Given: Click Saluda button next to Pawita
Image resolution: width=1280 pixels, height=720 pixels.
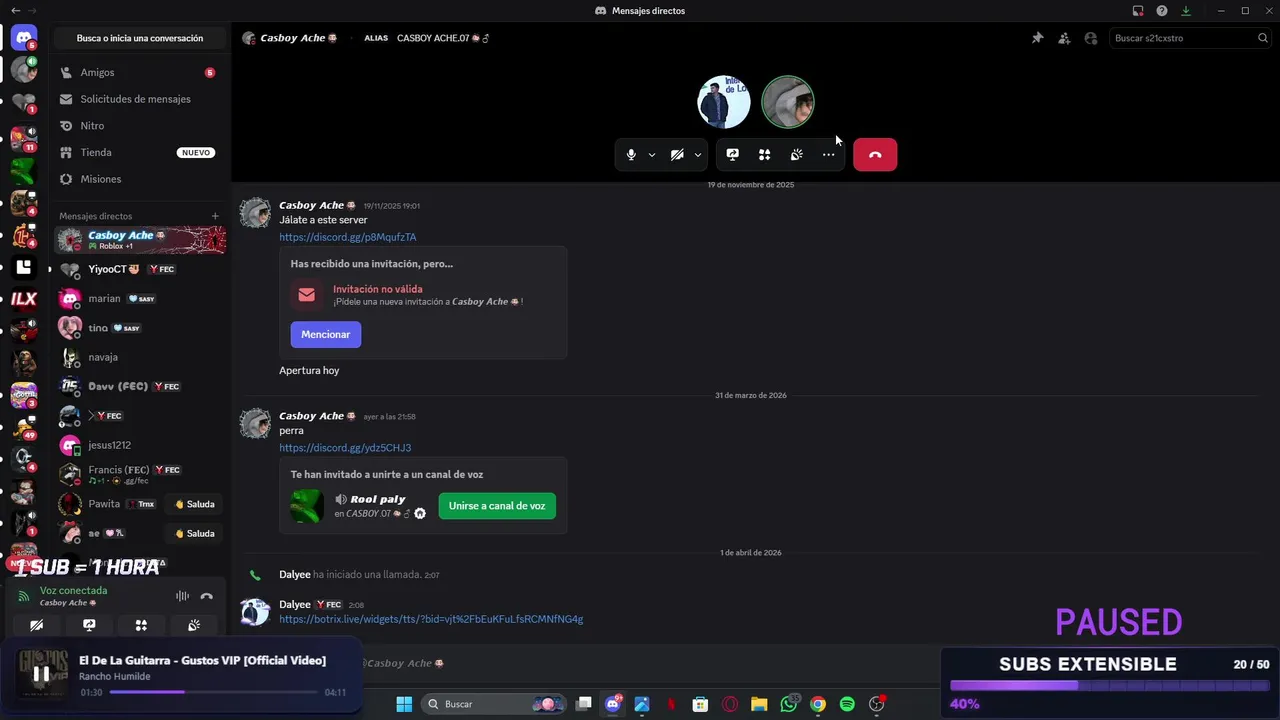Looking at the screenshot, I should [x=194, y=504].
